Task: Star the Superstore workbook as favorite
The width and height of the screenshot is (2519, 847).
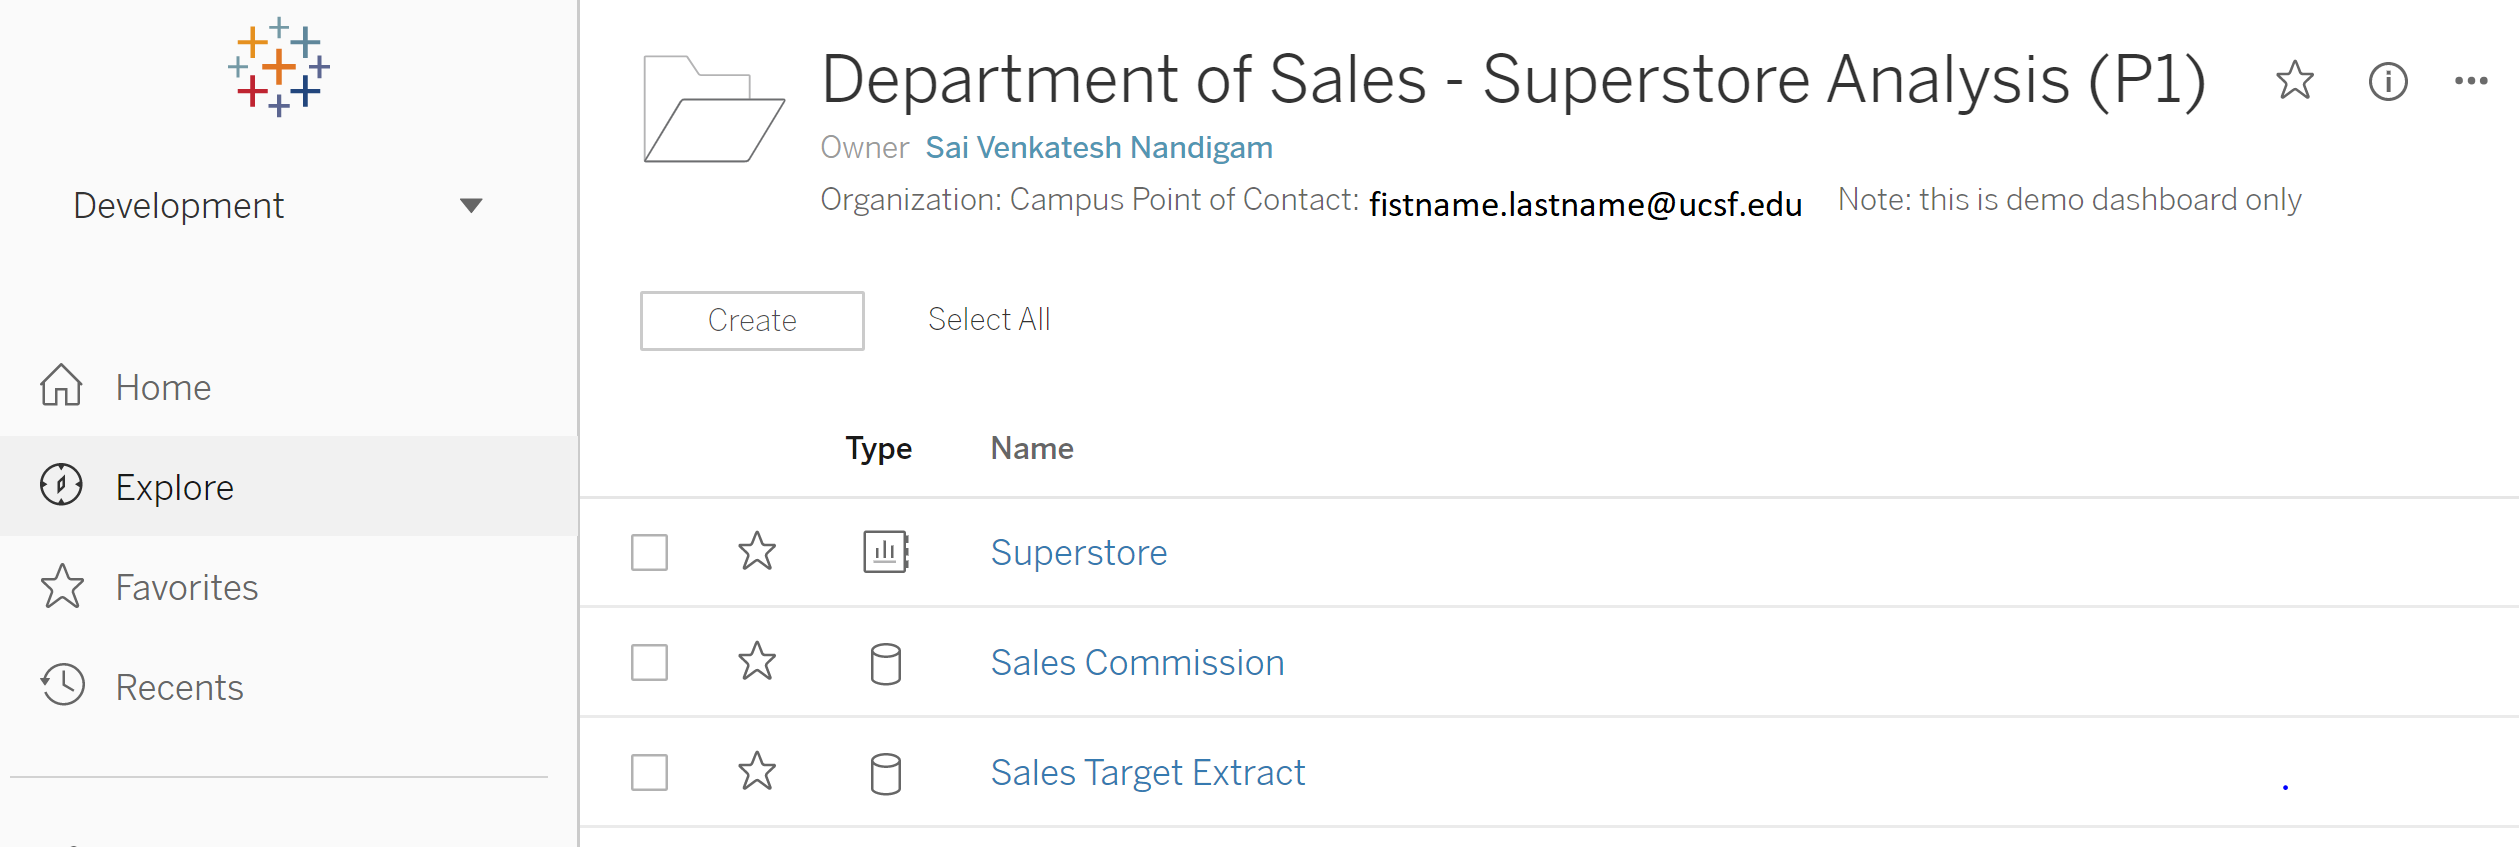Action: (757, 551)
